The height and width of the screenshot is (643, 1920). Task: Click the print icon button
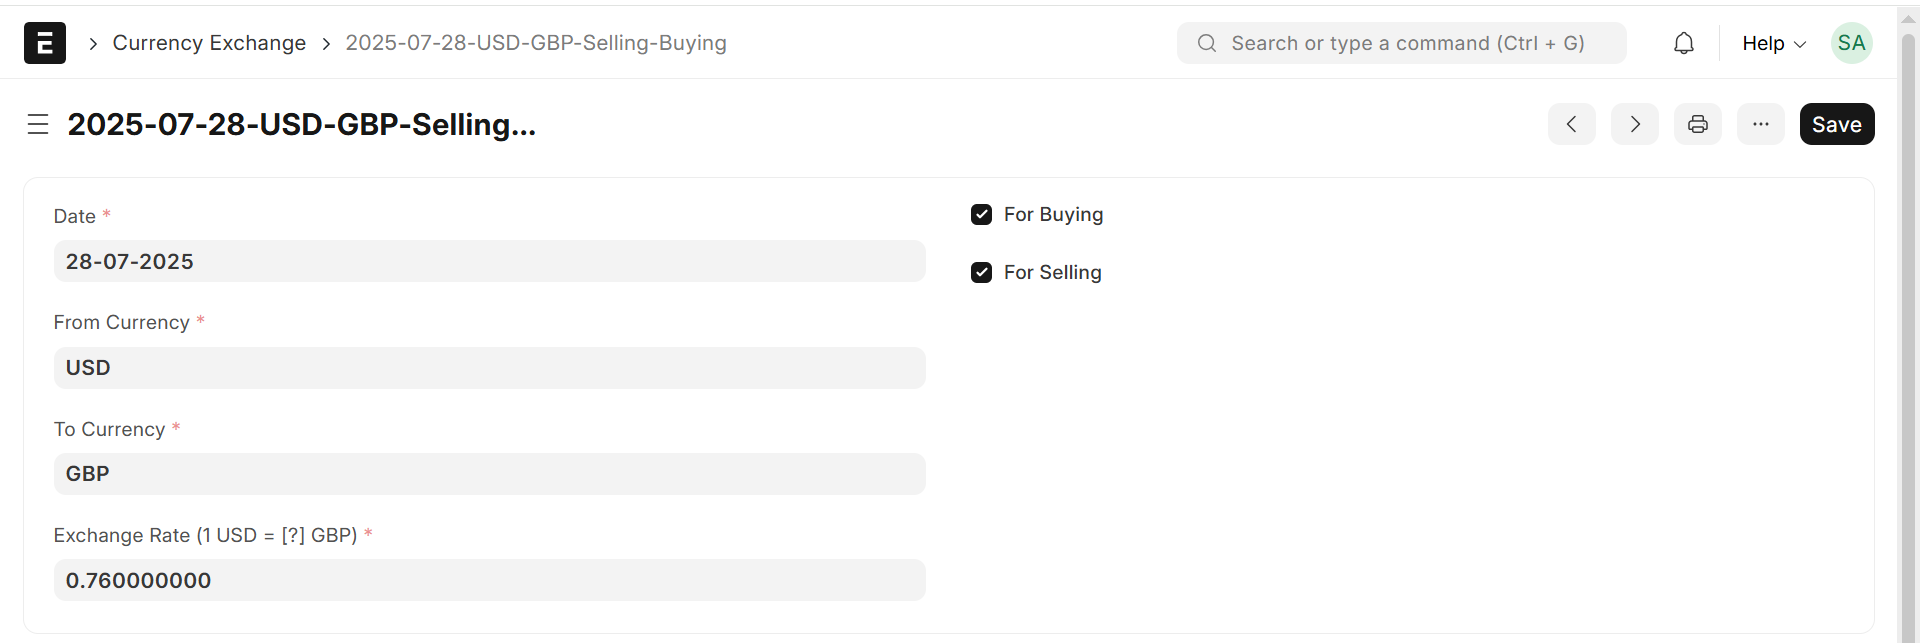(x=1697, y=124)
